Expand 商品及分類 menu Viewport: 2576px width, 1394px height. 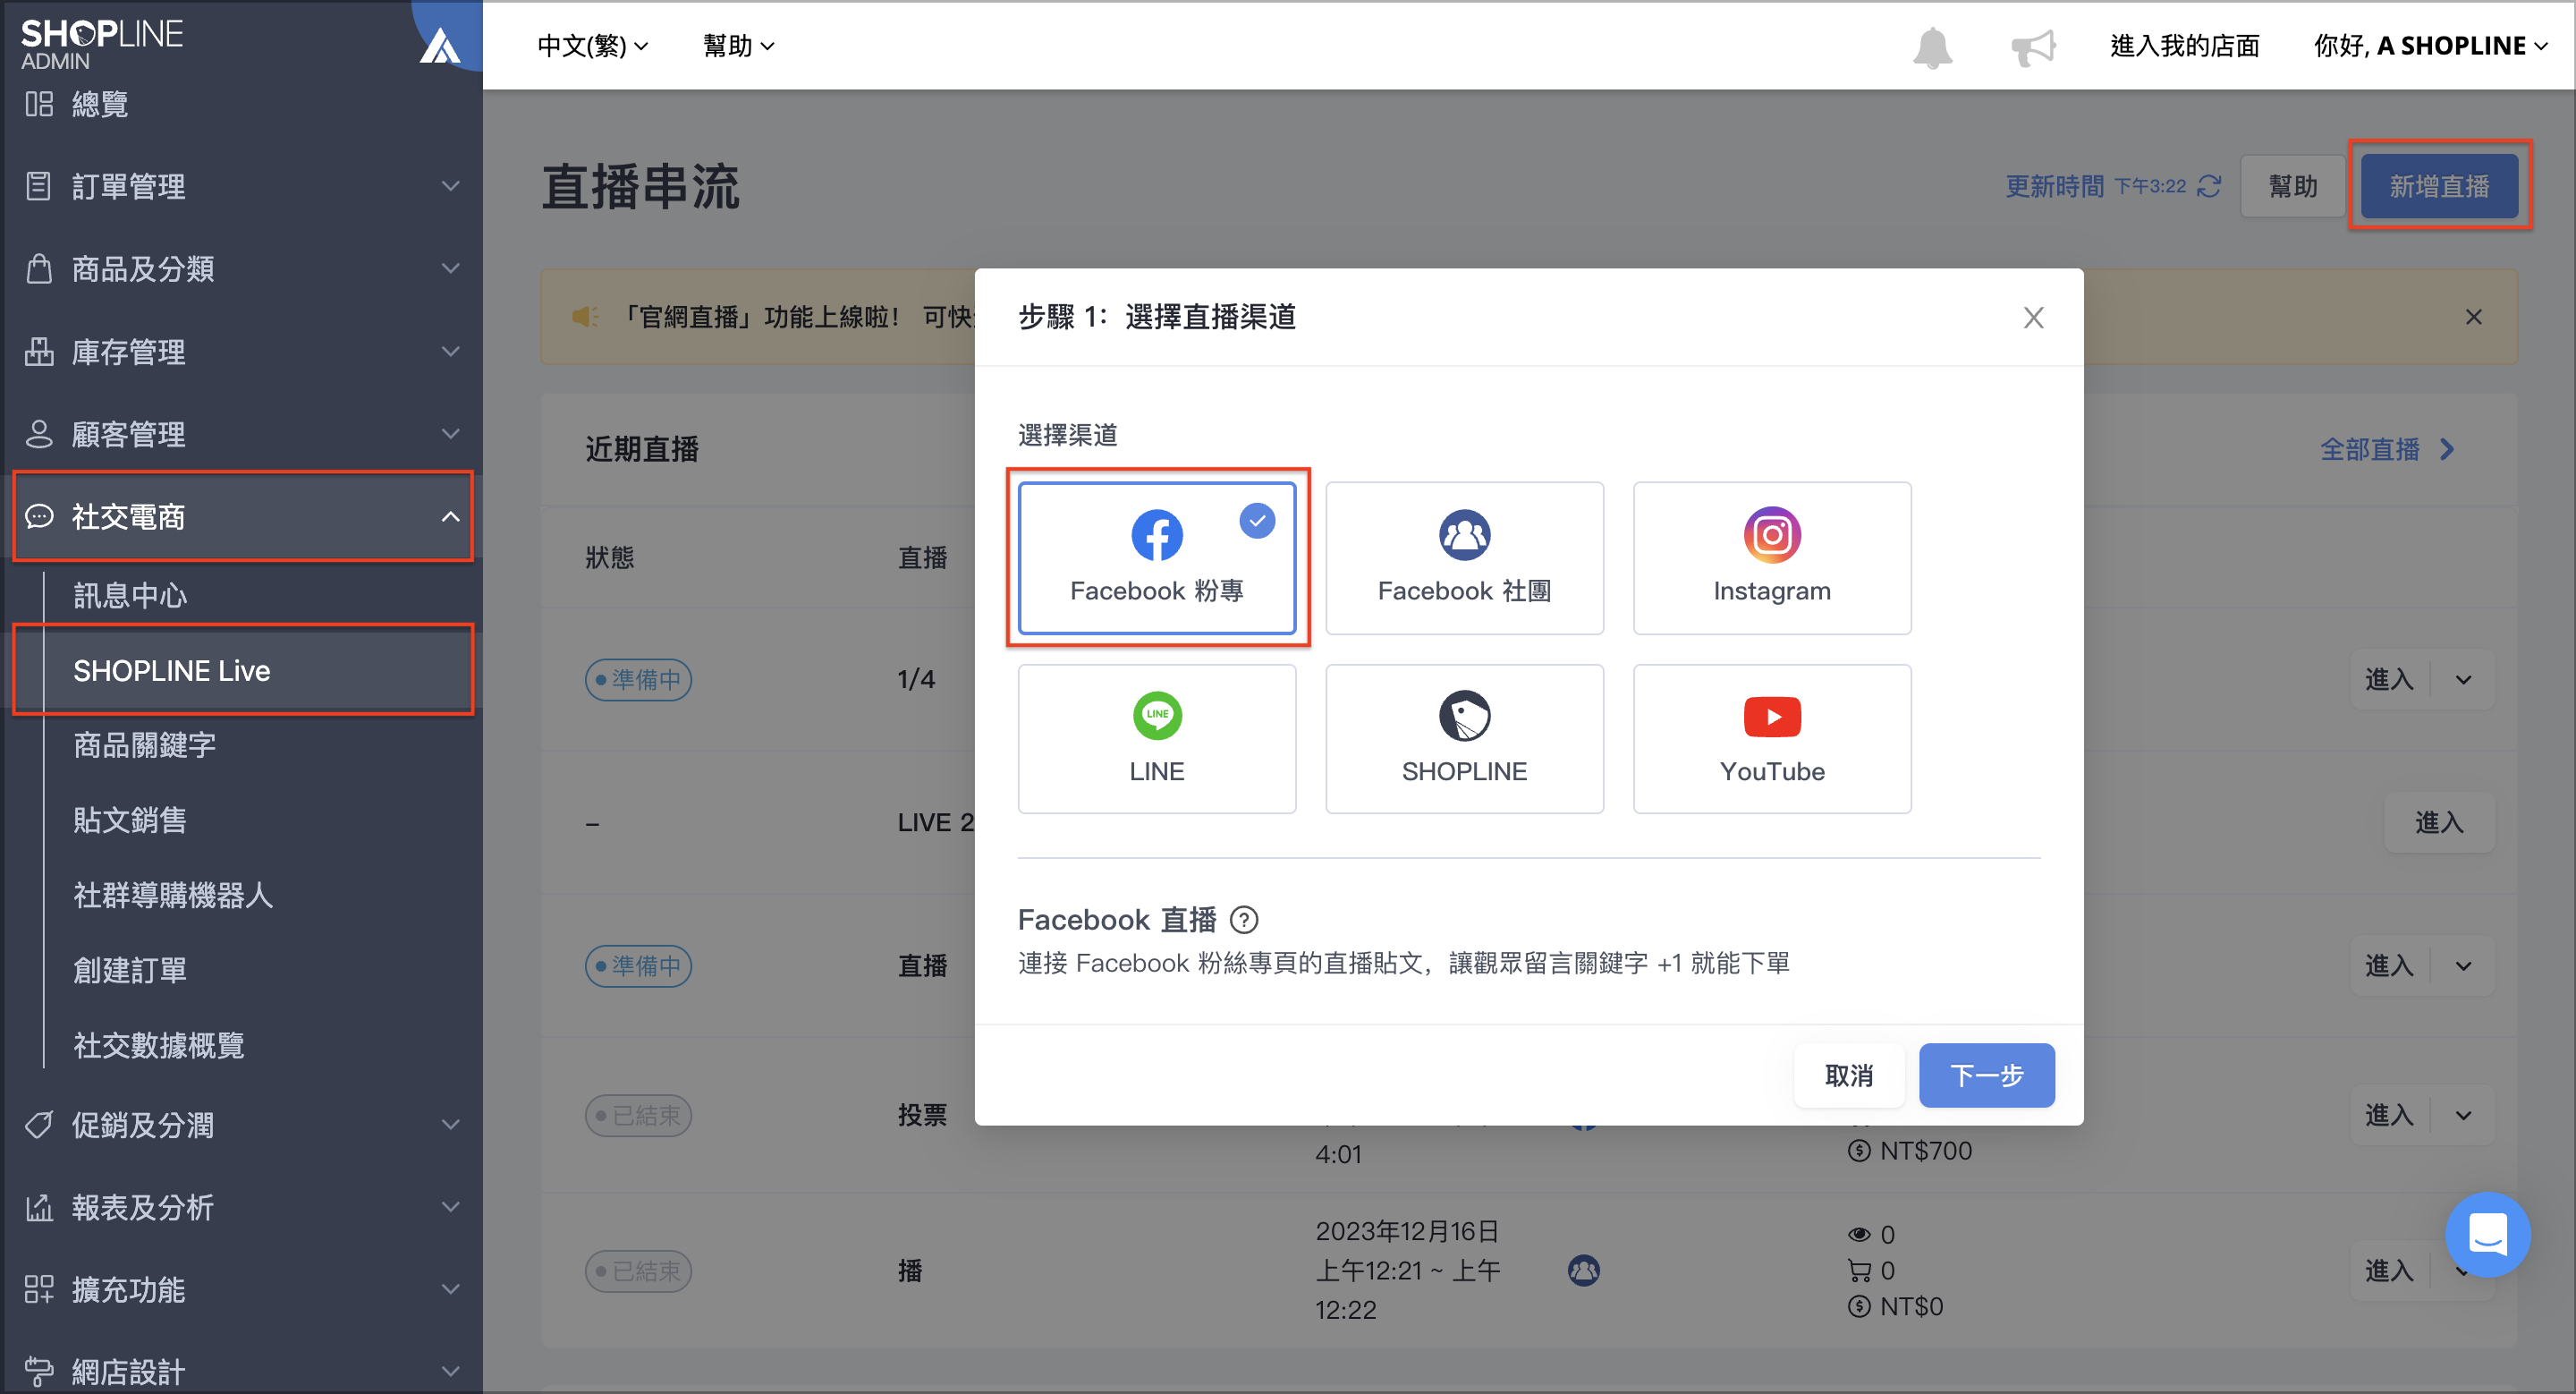242,269
